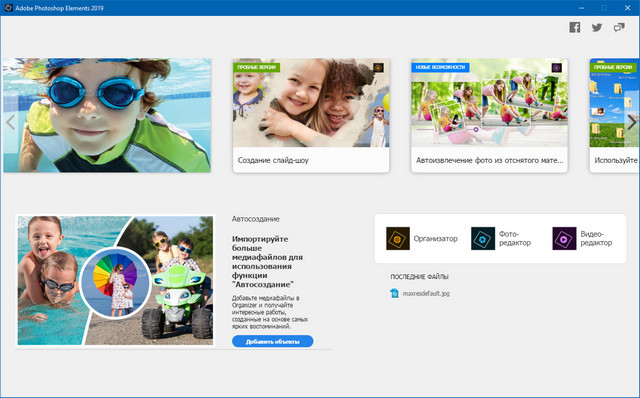Minimize the Photoshop Elements window
The width and height of the screenshot is (640, 398).
pos(581,8)
